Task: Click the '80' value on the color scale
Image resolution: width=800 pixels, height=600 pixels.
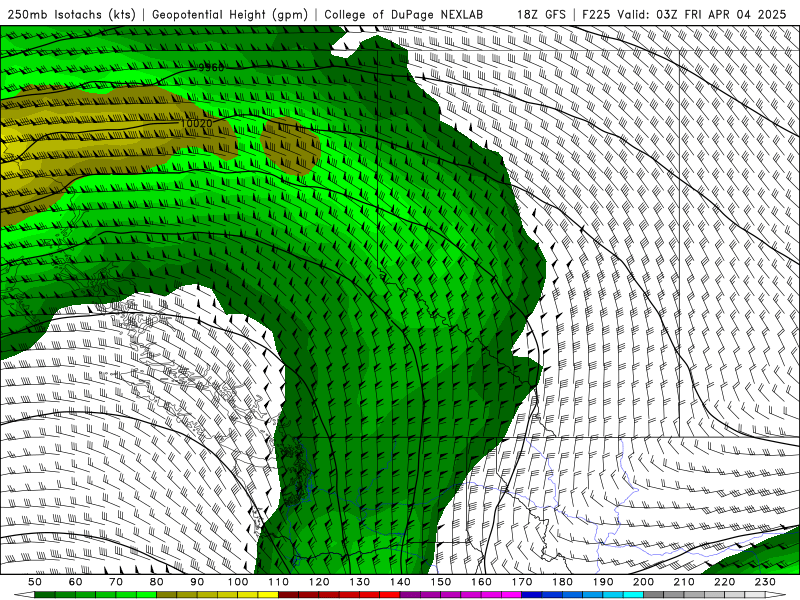Action: (157, 582)
